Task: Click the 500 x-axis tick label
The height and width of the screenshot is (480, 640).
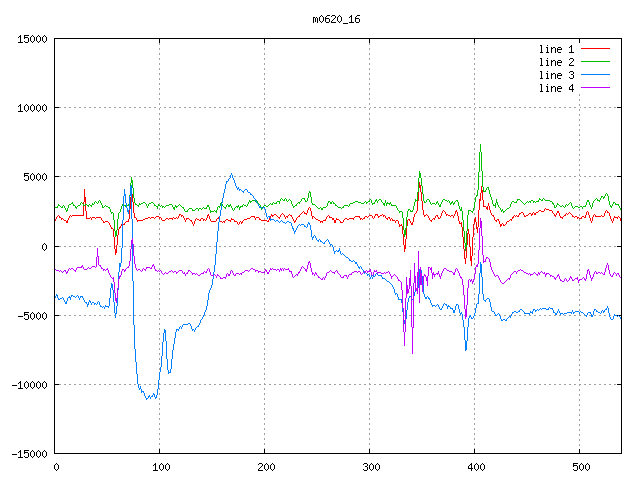Action: (579, 467)
